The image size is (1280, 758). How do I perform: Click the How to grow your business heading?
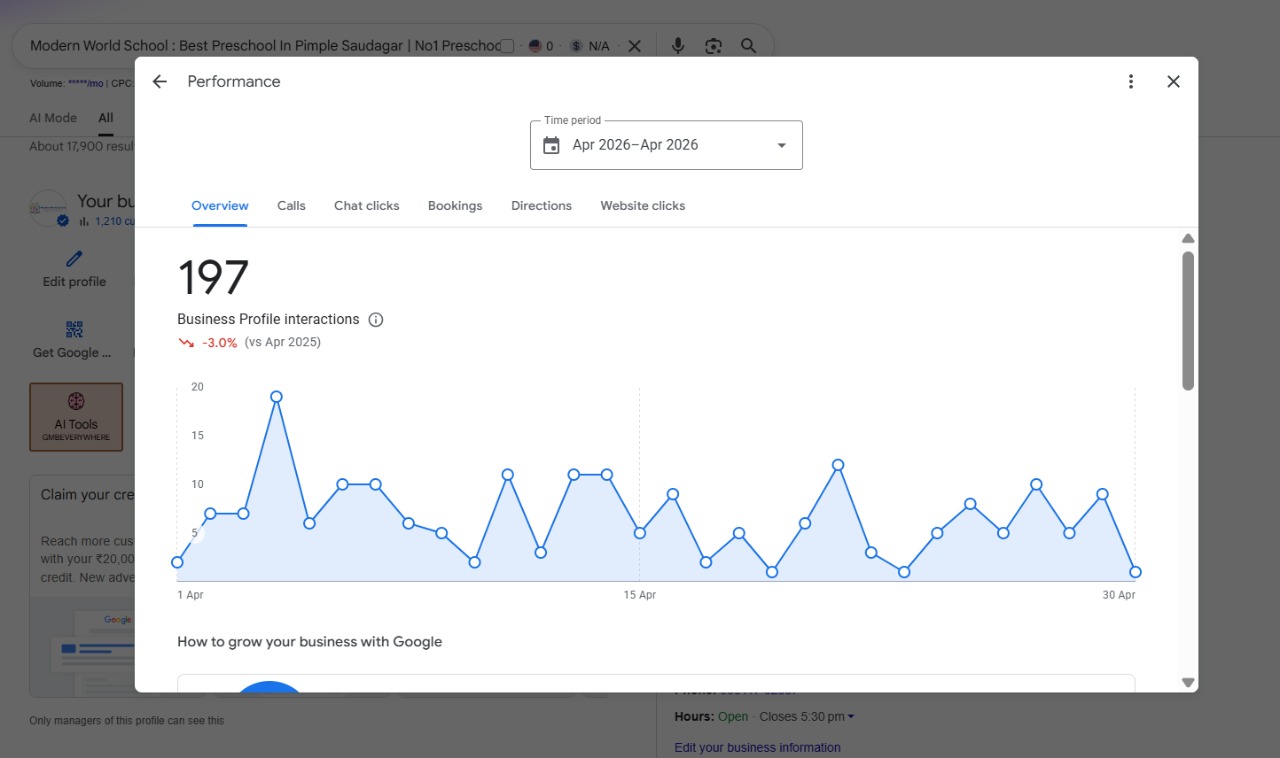[310, 642]
